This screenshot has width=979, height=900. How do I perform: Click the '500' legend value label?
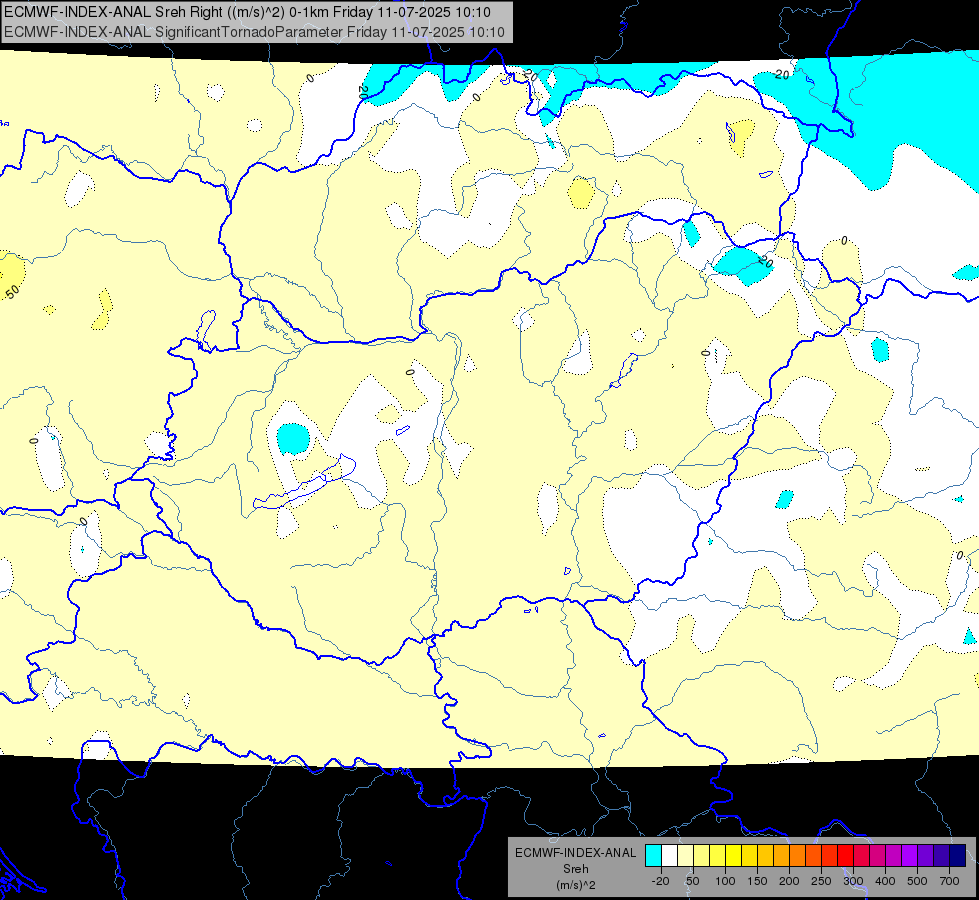point(917,881)
